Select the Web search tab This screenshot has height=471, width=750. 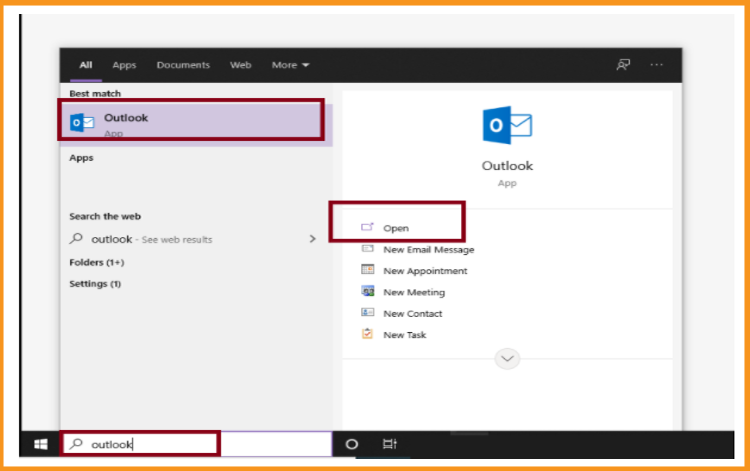point(241,65)
